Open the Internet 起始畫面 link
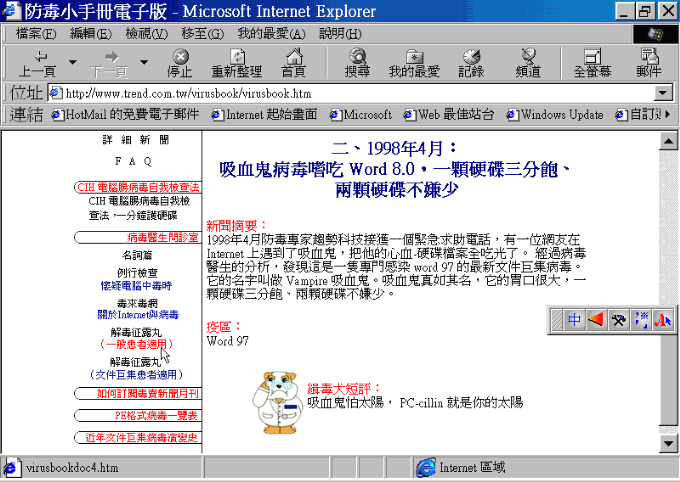Image resolution: width=680 pixels, height=482 pixels. pos(264,115)
